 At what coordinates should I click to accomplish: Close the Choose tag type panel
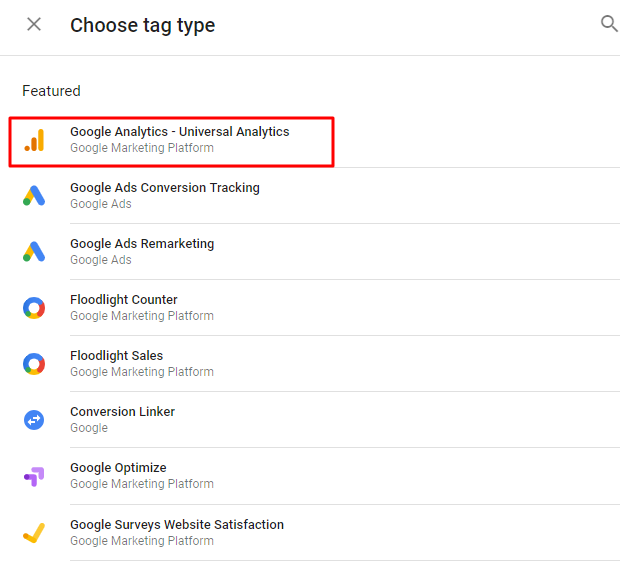point(34,25)
